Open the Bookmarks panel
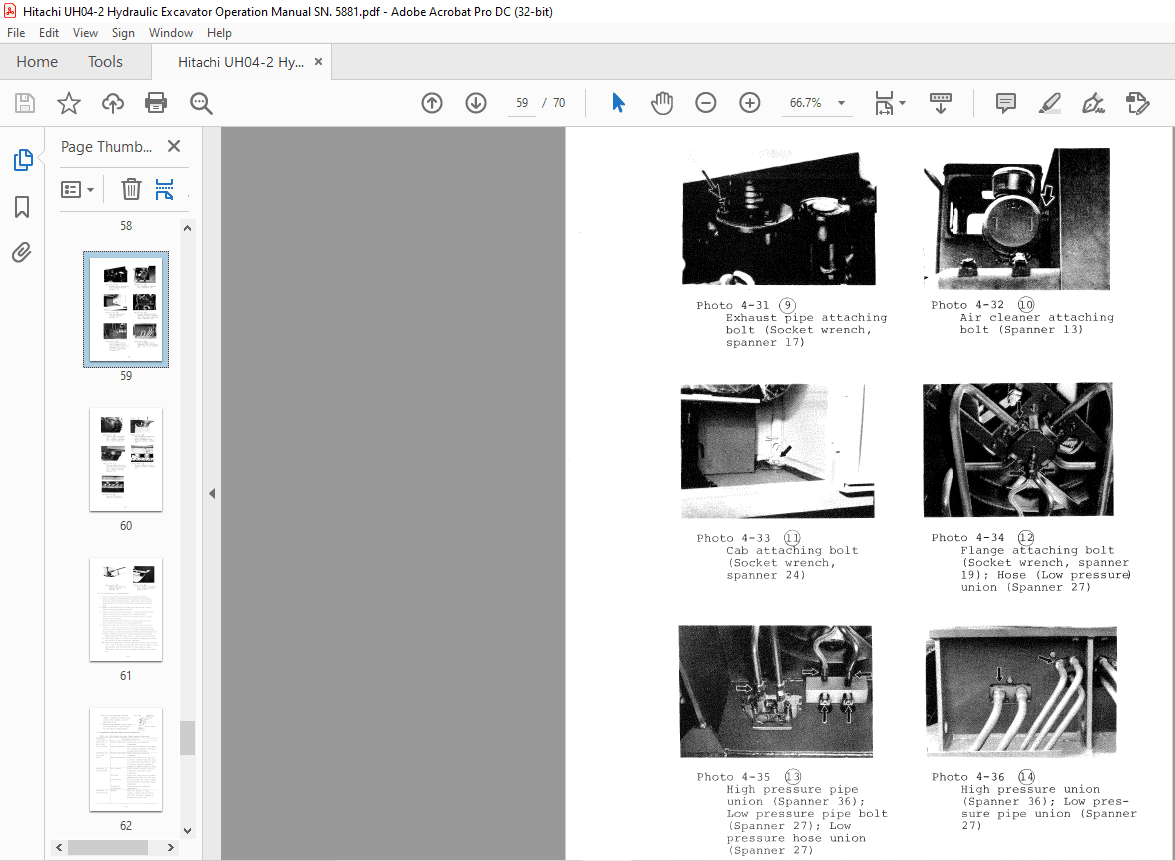The image size is (1175, 861). (x=22, y=206)
